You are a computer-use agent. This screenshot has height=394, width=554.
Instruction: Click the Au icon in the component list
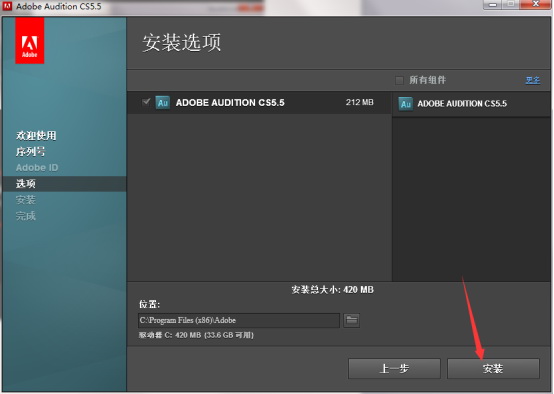point(163,103)
